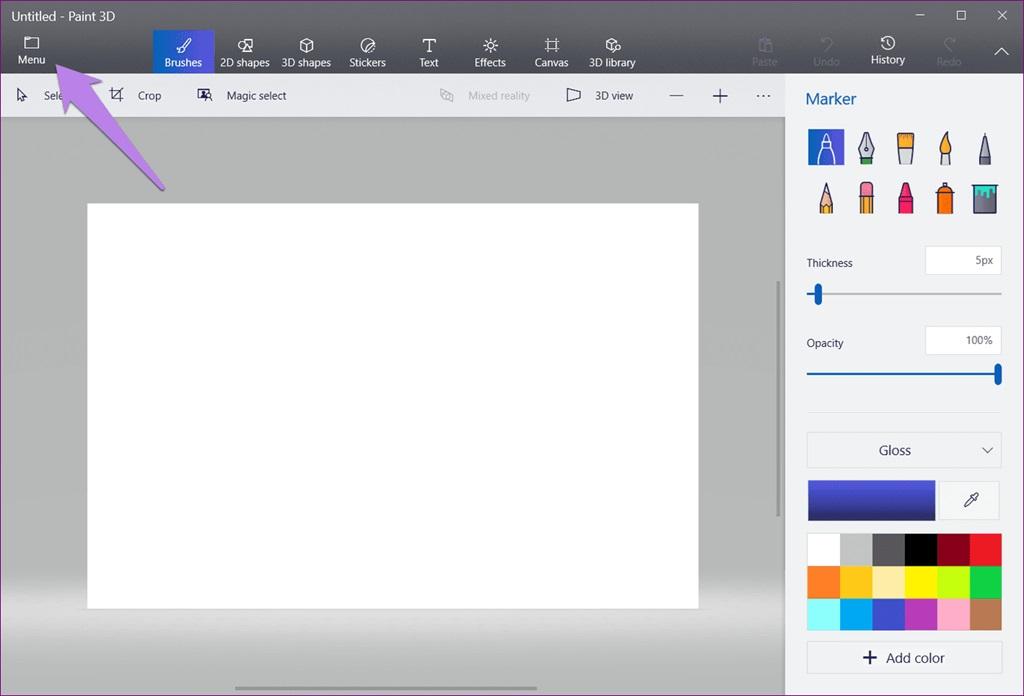
Task: Switch to the Stickers tab
Action: coord(367,52)
